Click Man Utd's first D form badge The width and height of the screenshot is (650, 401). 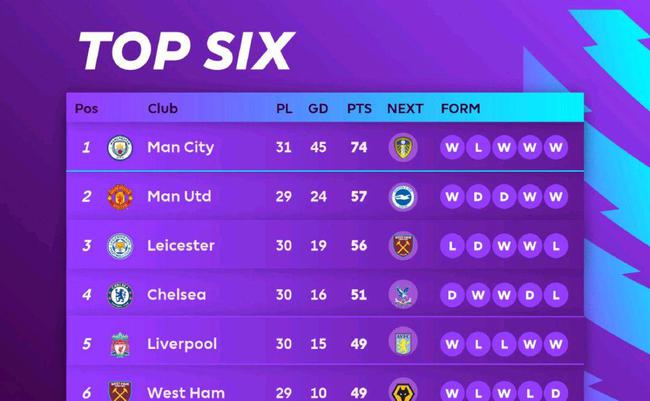point(478,197)
